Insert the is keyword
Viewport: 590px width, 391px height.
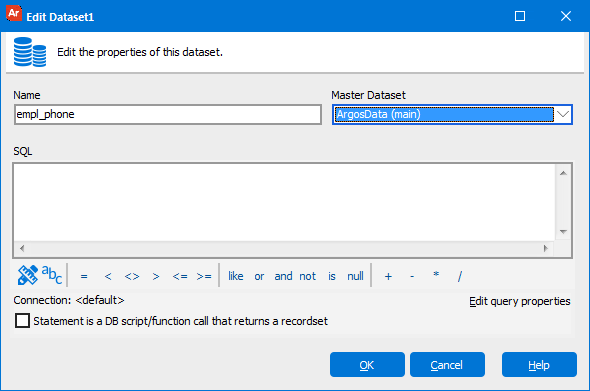[331, 276]
